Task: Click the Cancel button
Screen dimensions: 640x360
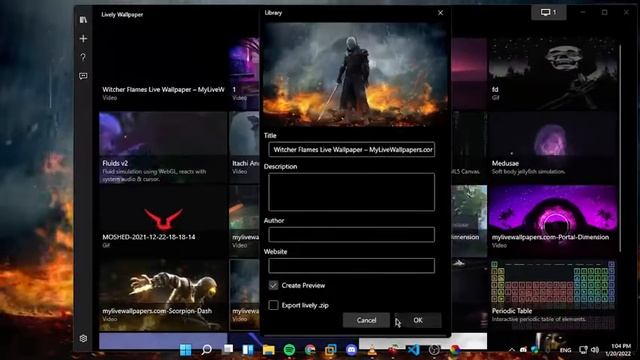Action: pos(366,320)
